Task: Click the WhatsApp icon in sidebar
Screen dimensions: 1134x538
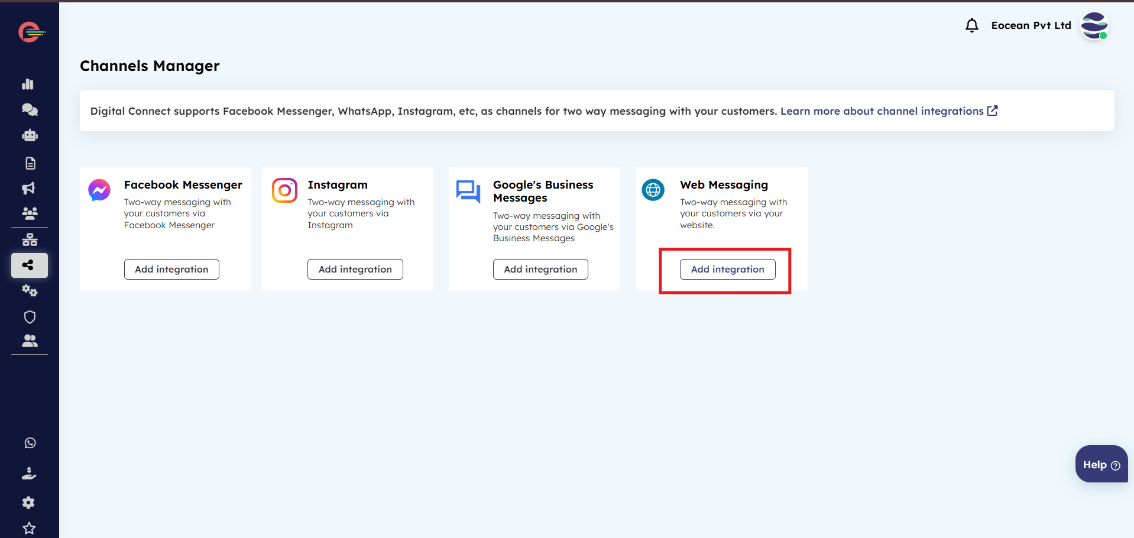Action: pyautogui.click(x=29, y=443)
